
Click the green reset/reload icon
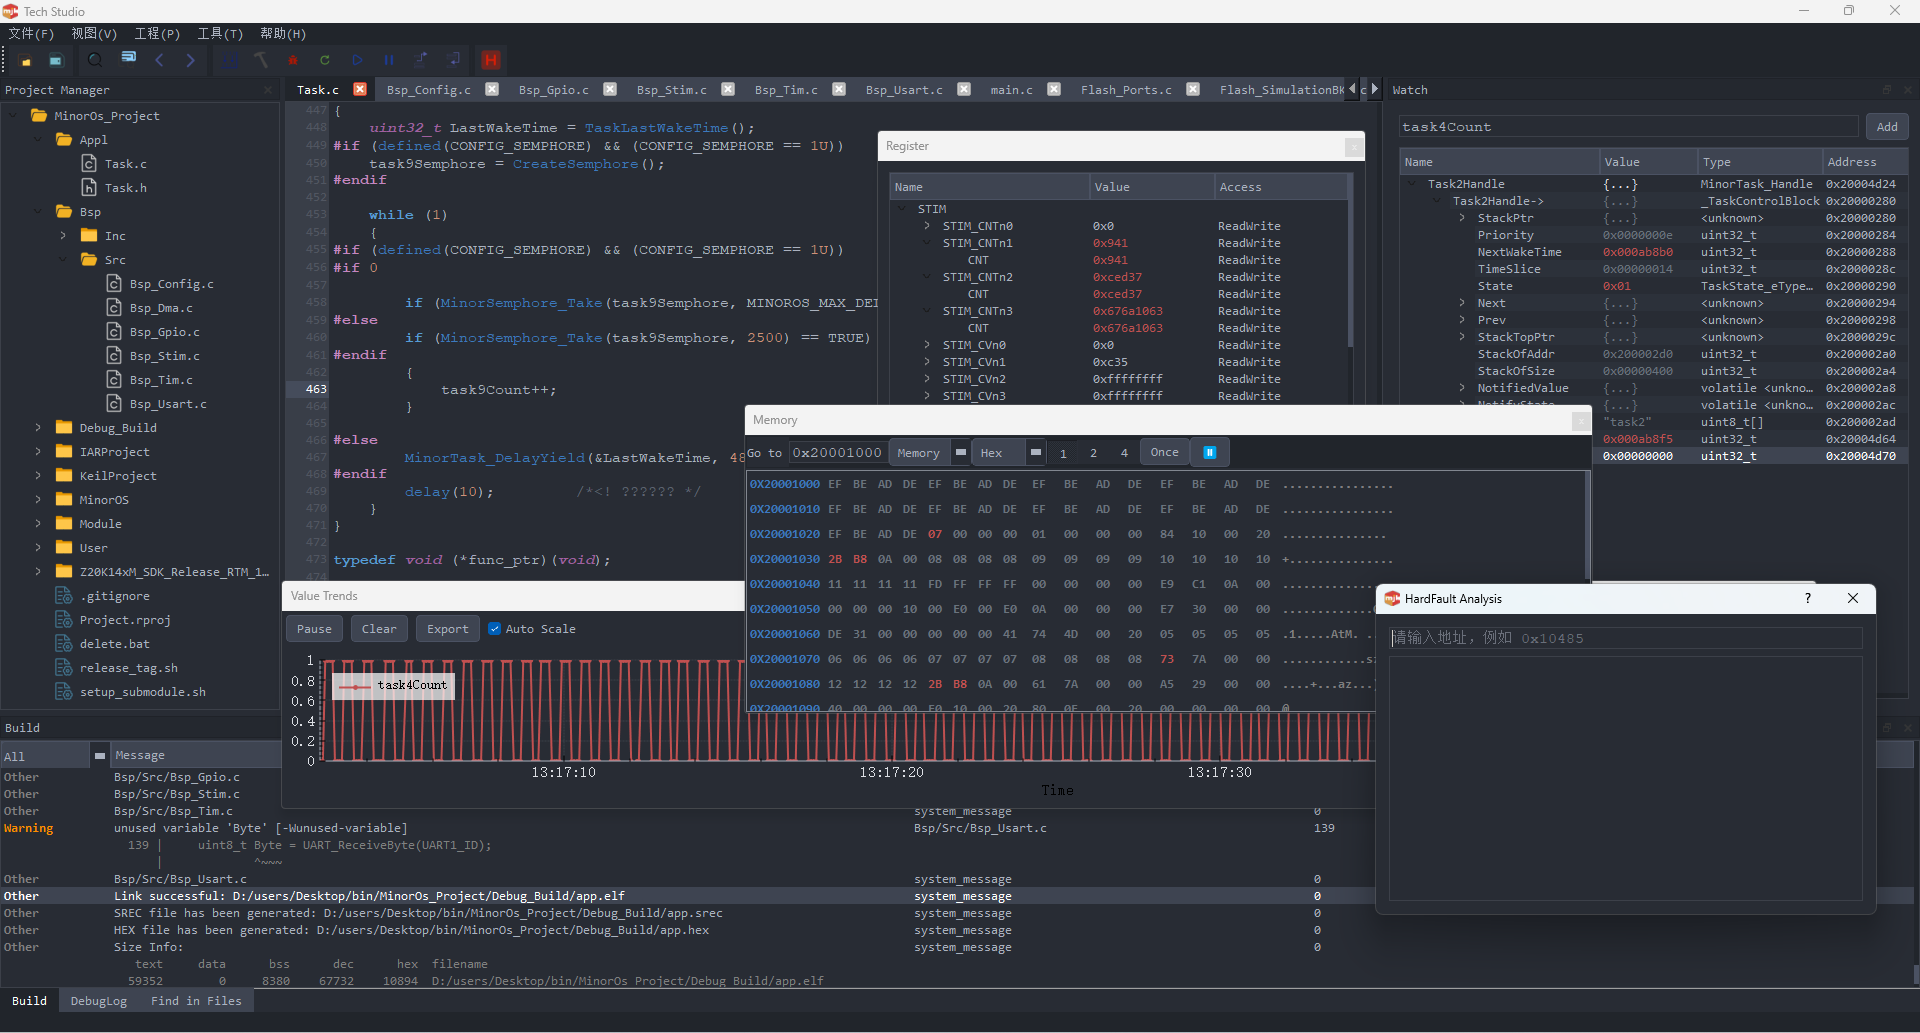pyautogui.click(x=325, y=60)
